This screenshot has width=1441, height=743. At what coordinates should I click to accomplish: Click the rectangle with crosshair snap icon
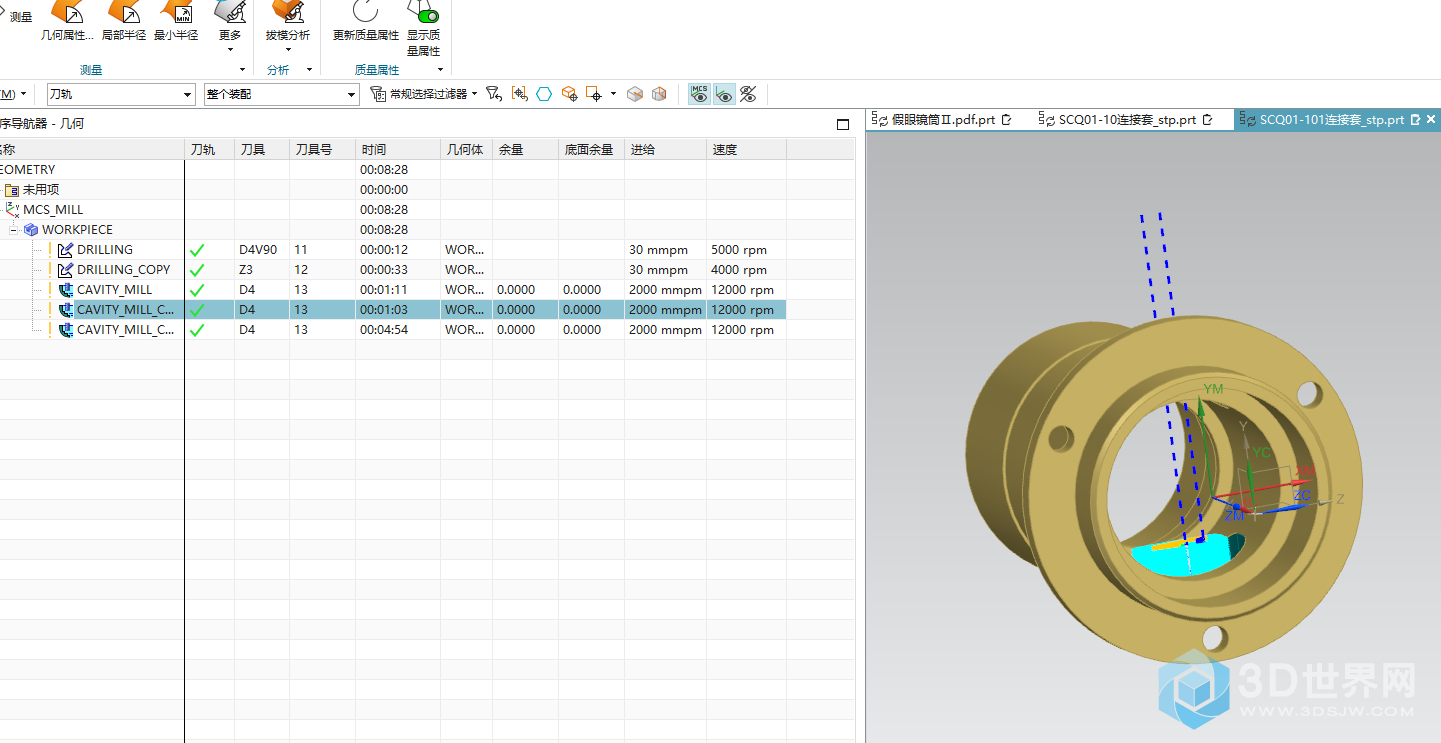594,94
